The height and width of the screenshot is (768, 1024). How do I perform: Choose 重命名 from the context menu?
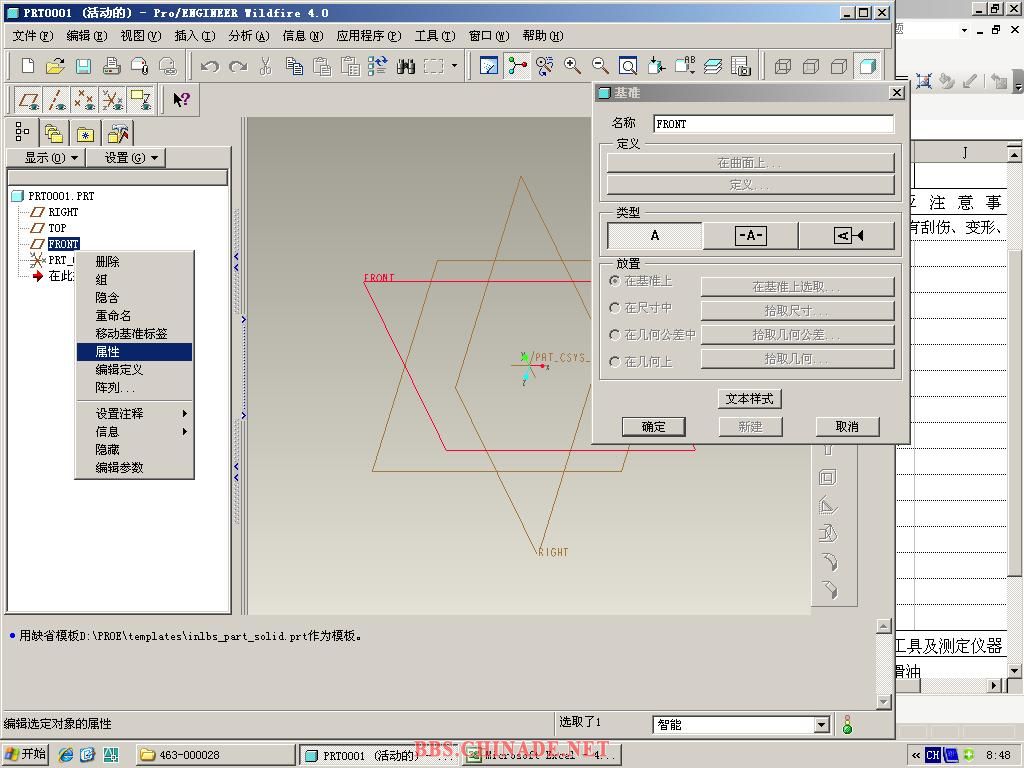(135, 315)
